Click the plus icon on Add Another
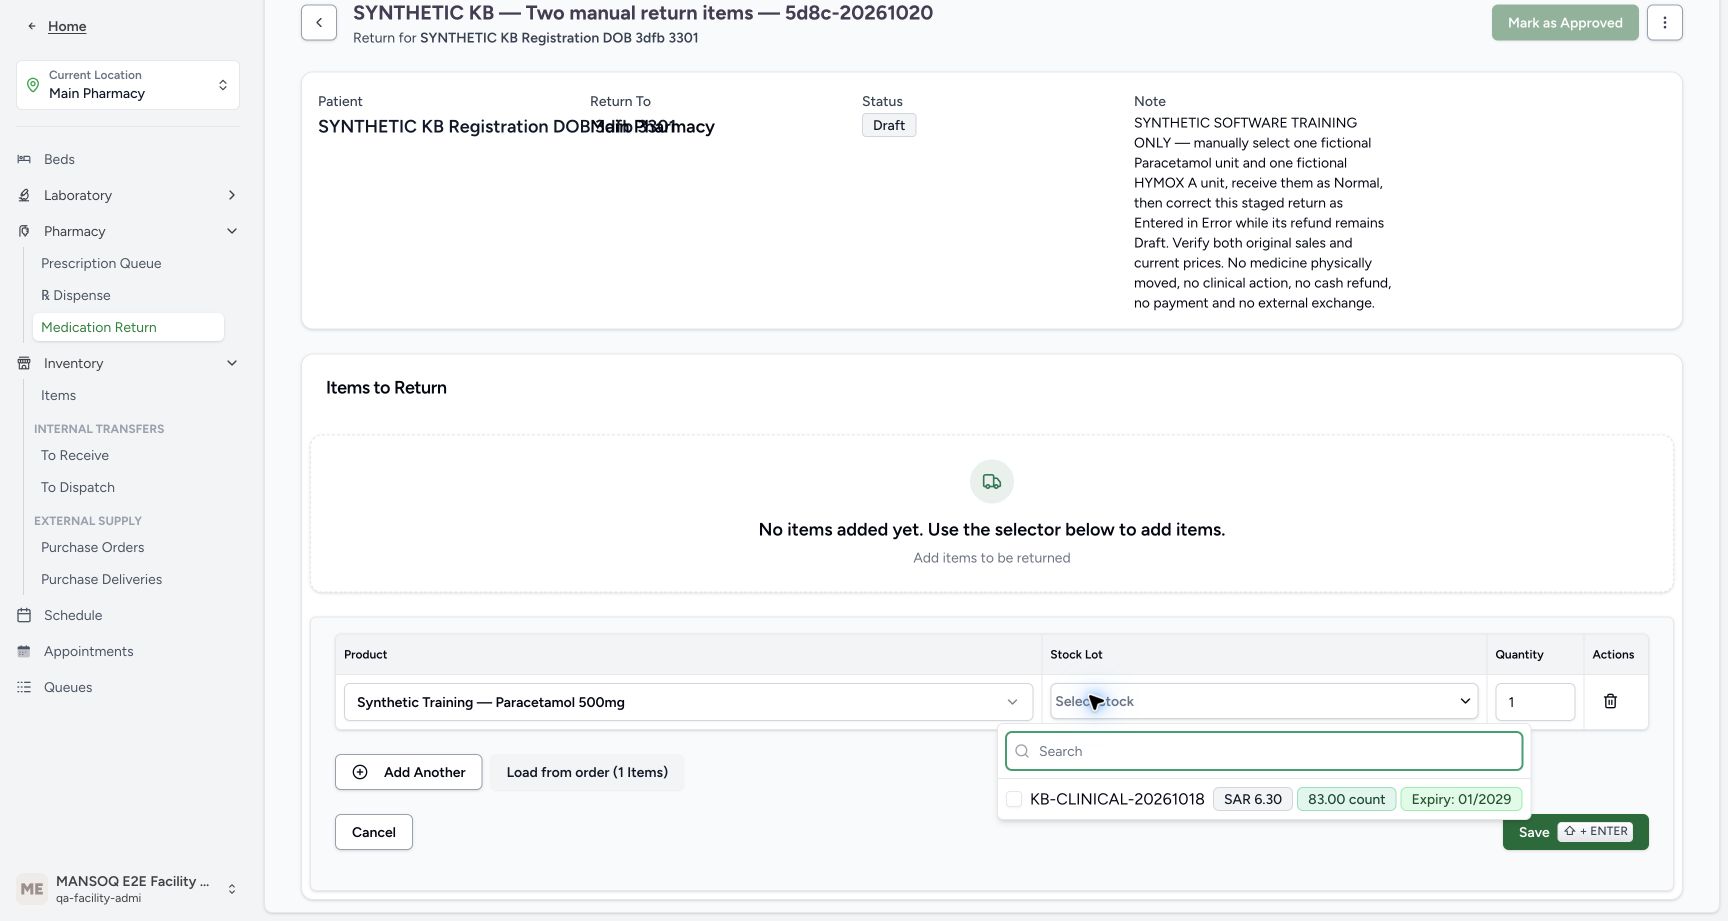The width and height of the screenshot is (1728, 921). 360,772
